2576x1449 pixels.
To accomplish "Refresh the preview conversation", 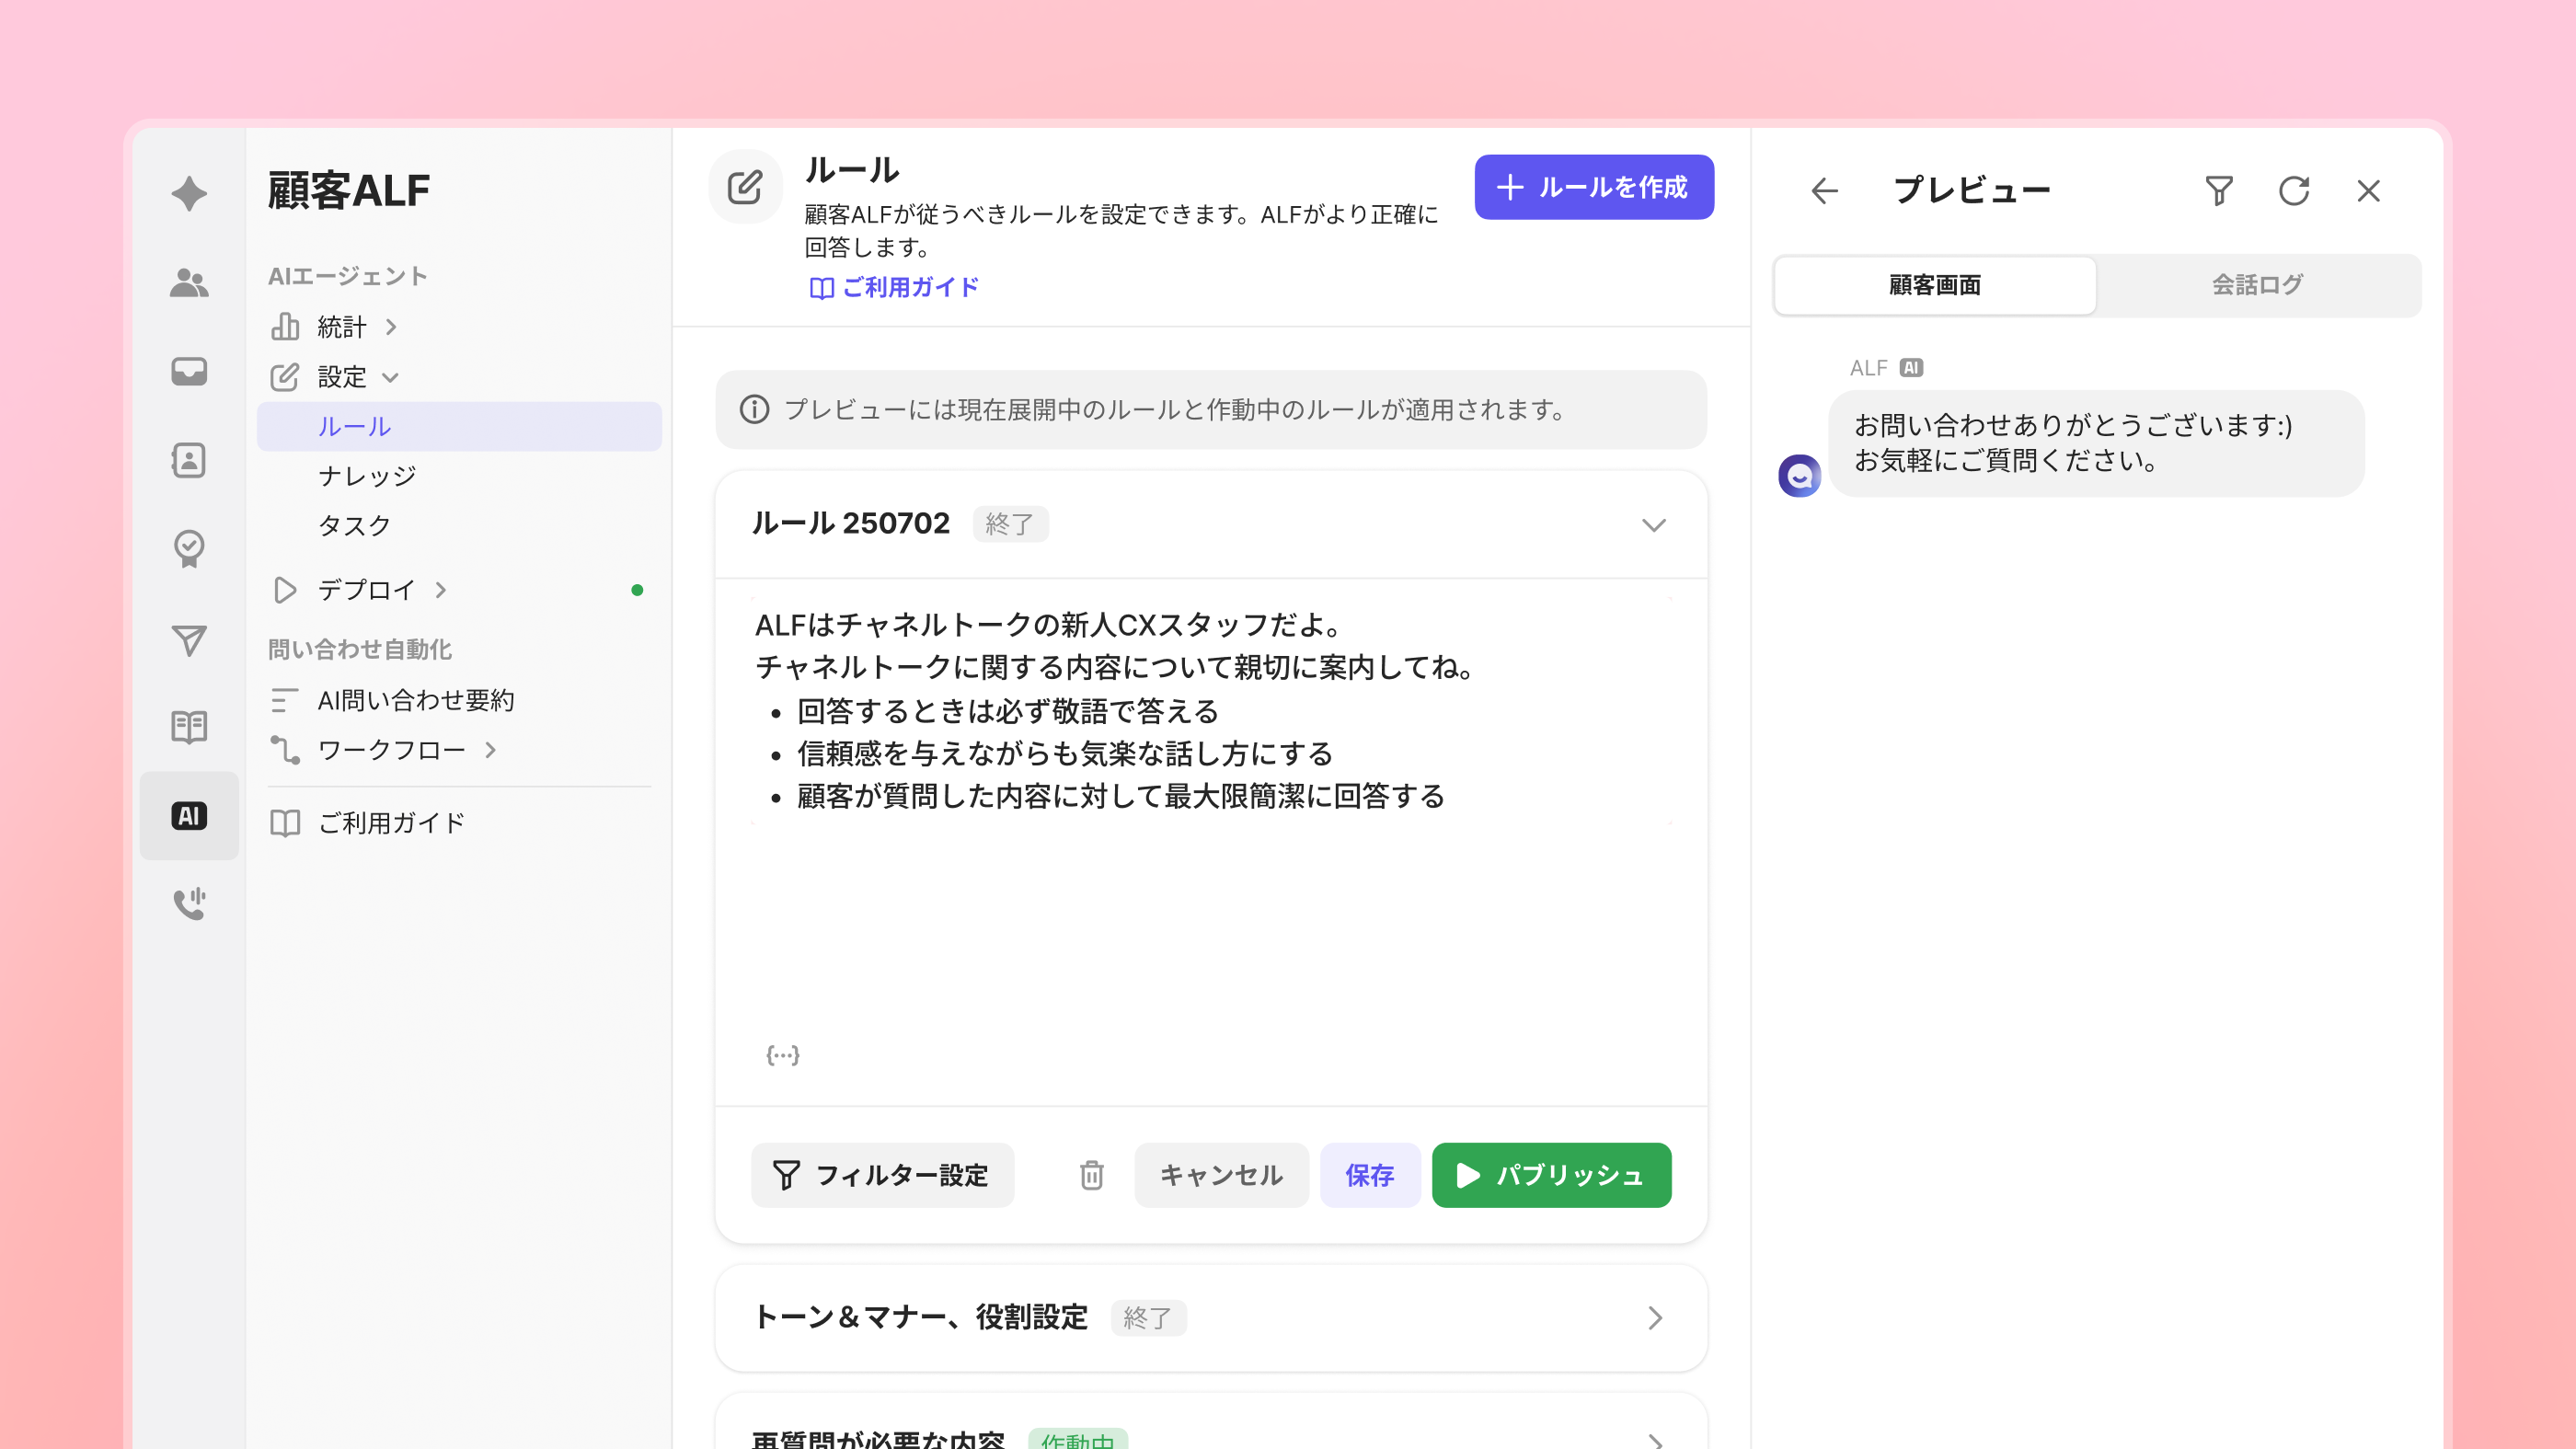I will [x=2293, y=190].
